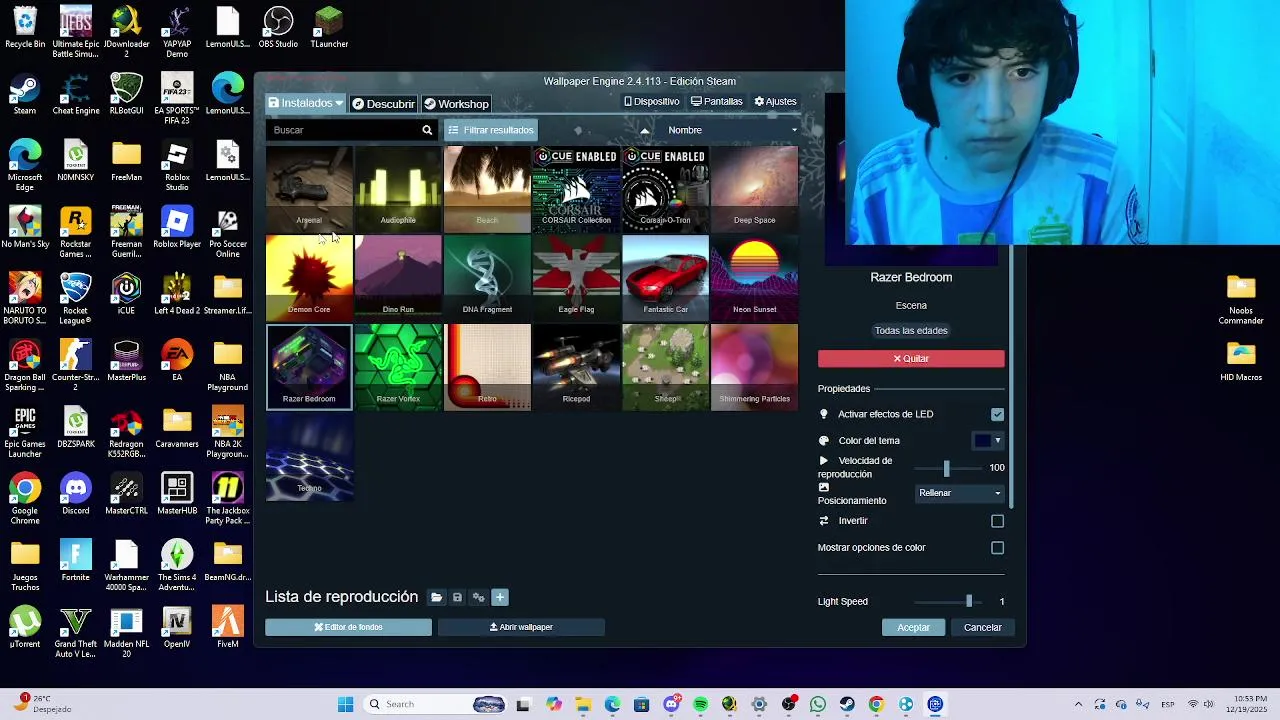Save the playlist with the disk icon
Image resolution: width=1280 pixels, height=720 pixels.
pos(457,597)
